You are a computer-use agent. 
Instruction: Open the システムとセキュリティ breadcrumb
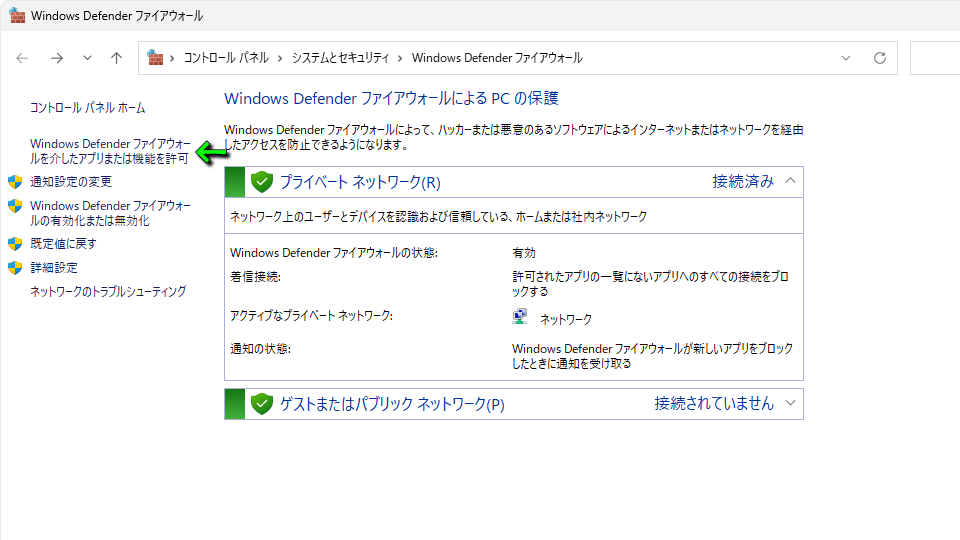point(340,58)
